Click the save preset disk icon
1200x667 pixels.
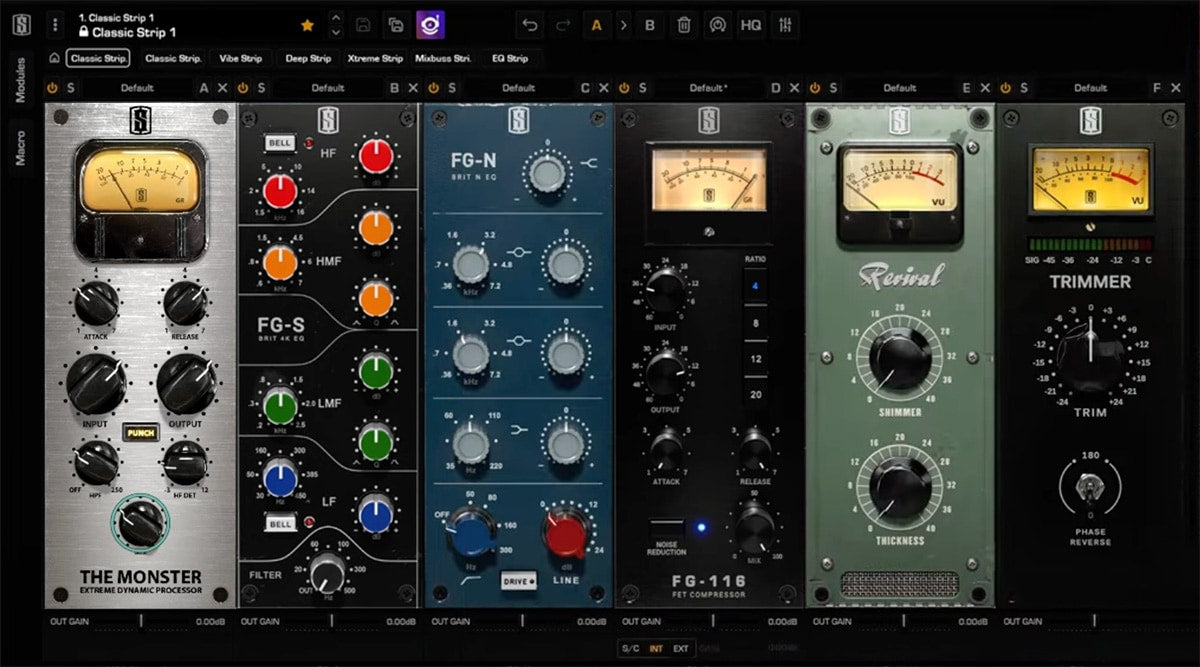pos(363,25)
